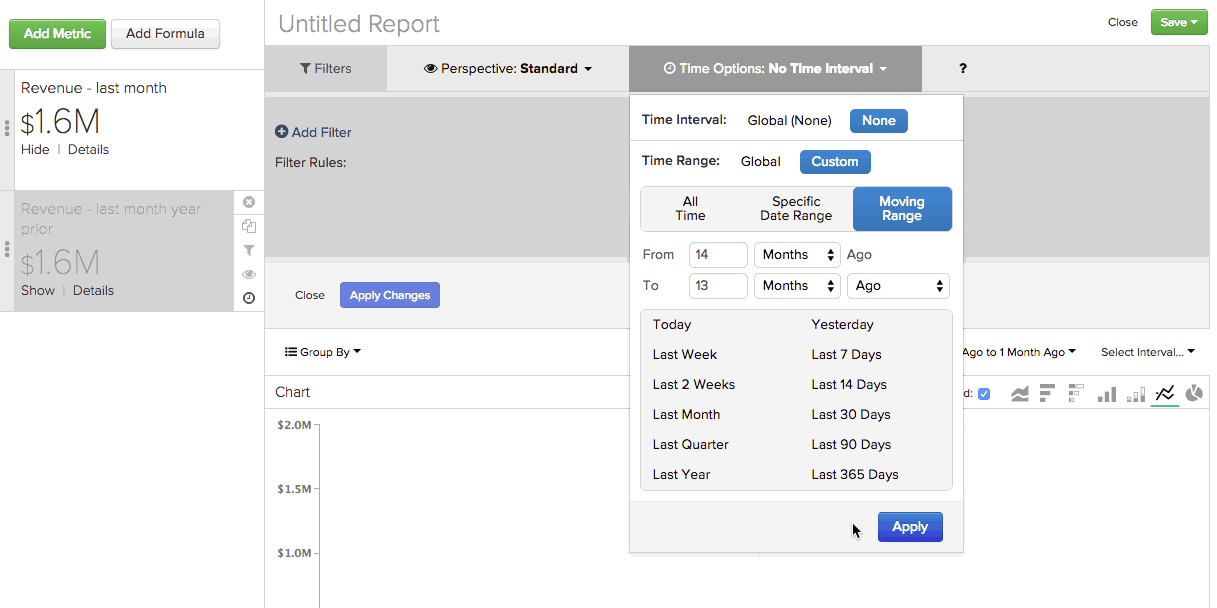1217x608 pixels.
Task: Select the horizontal bar chart icon
Action: click(1047, 393)
